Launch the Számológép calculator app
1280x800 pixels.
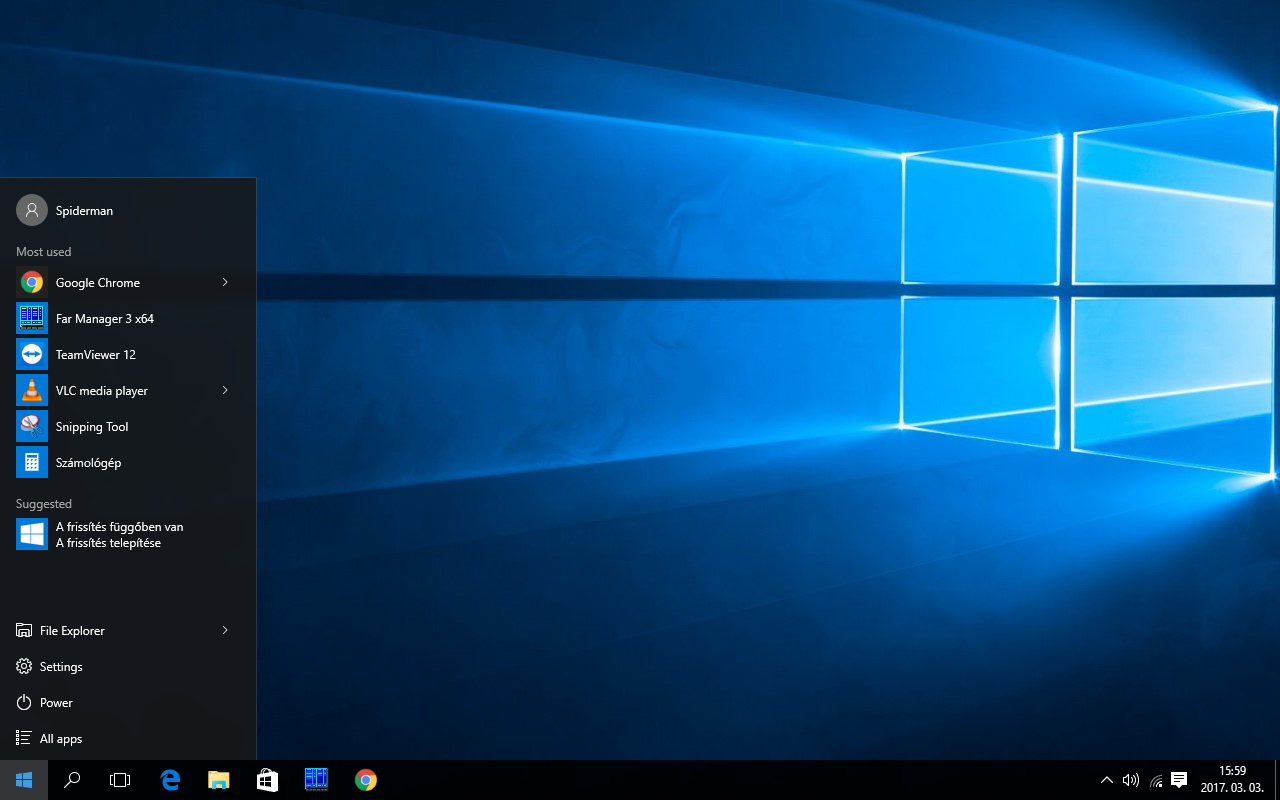pyautogui.click(x=88, y=463)
